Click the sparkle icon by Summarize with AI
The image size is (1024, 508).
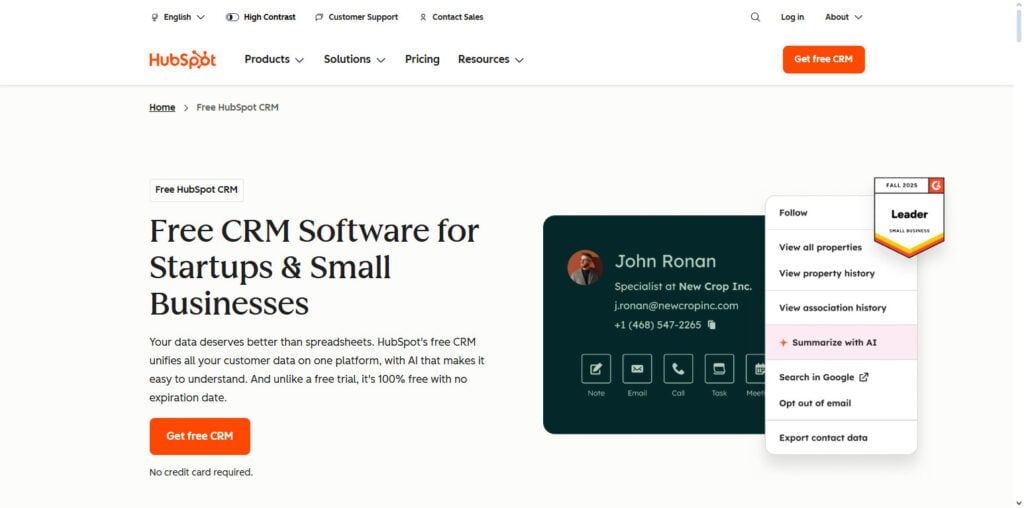coord(783,342)
